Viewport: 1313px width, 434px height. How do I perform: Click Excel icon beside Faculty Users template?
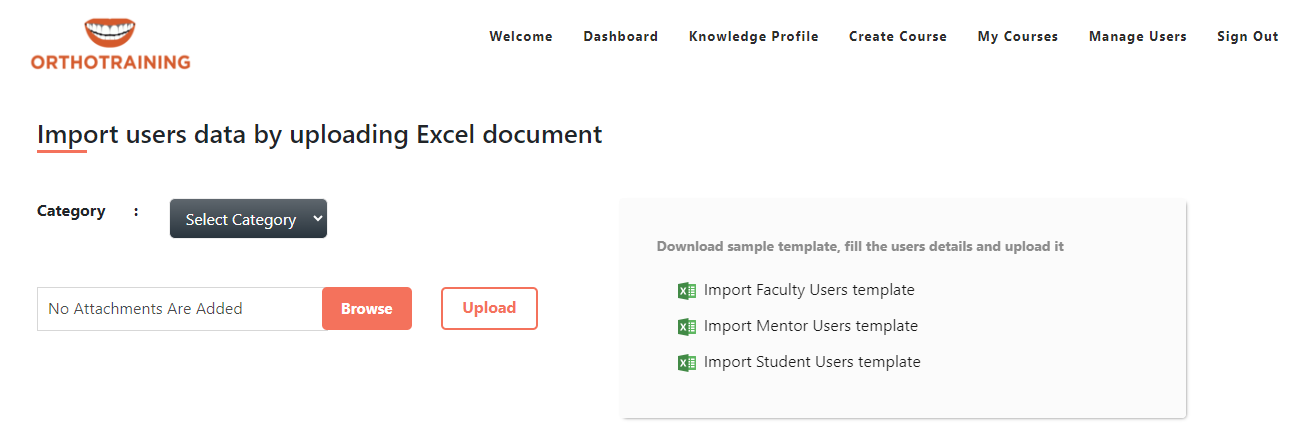click(x=687, y=291)
